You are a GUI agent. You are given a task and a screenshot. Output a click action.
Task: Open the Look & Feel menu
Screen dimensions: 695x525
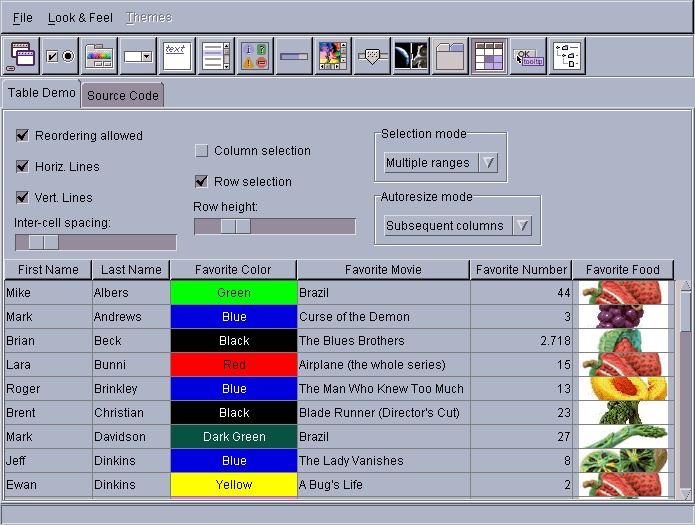click(x=80, y=18)
